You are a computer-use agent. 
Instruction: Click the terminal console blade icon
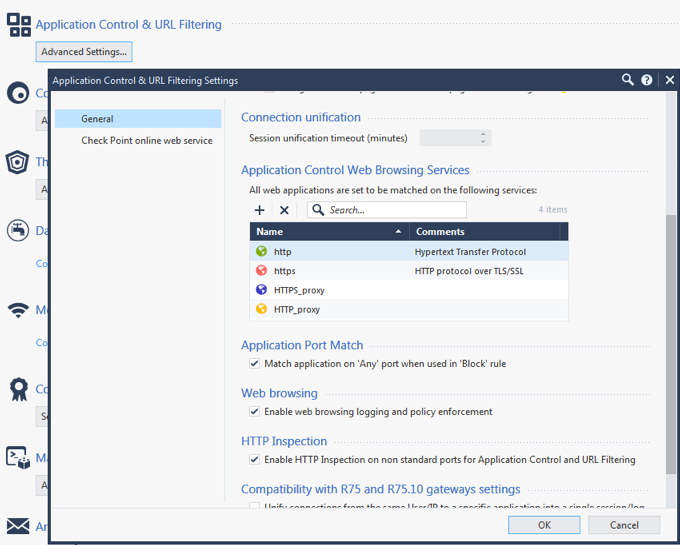(18, 457)
